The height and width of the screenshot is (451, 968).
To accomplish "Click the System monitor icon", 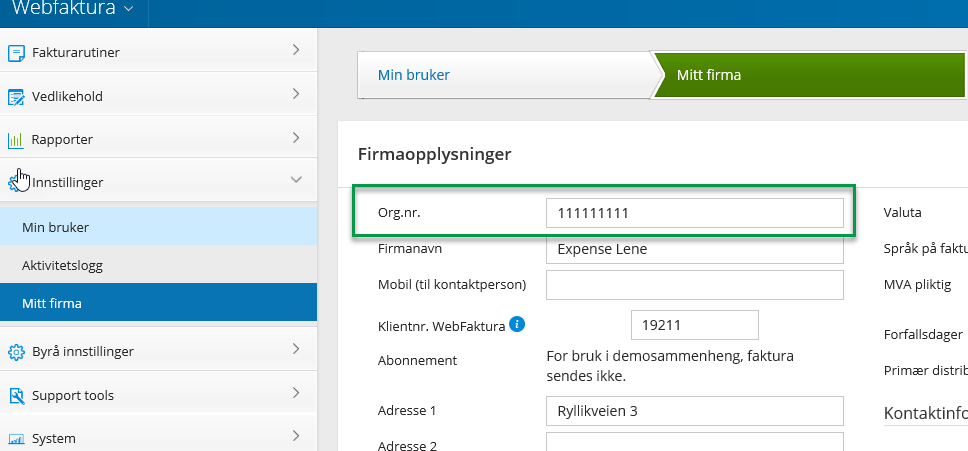I will [x=16, y=439].
